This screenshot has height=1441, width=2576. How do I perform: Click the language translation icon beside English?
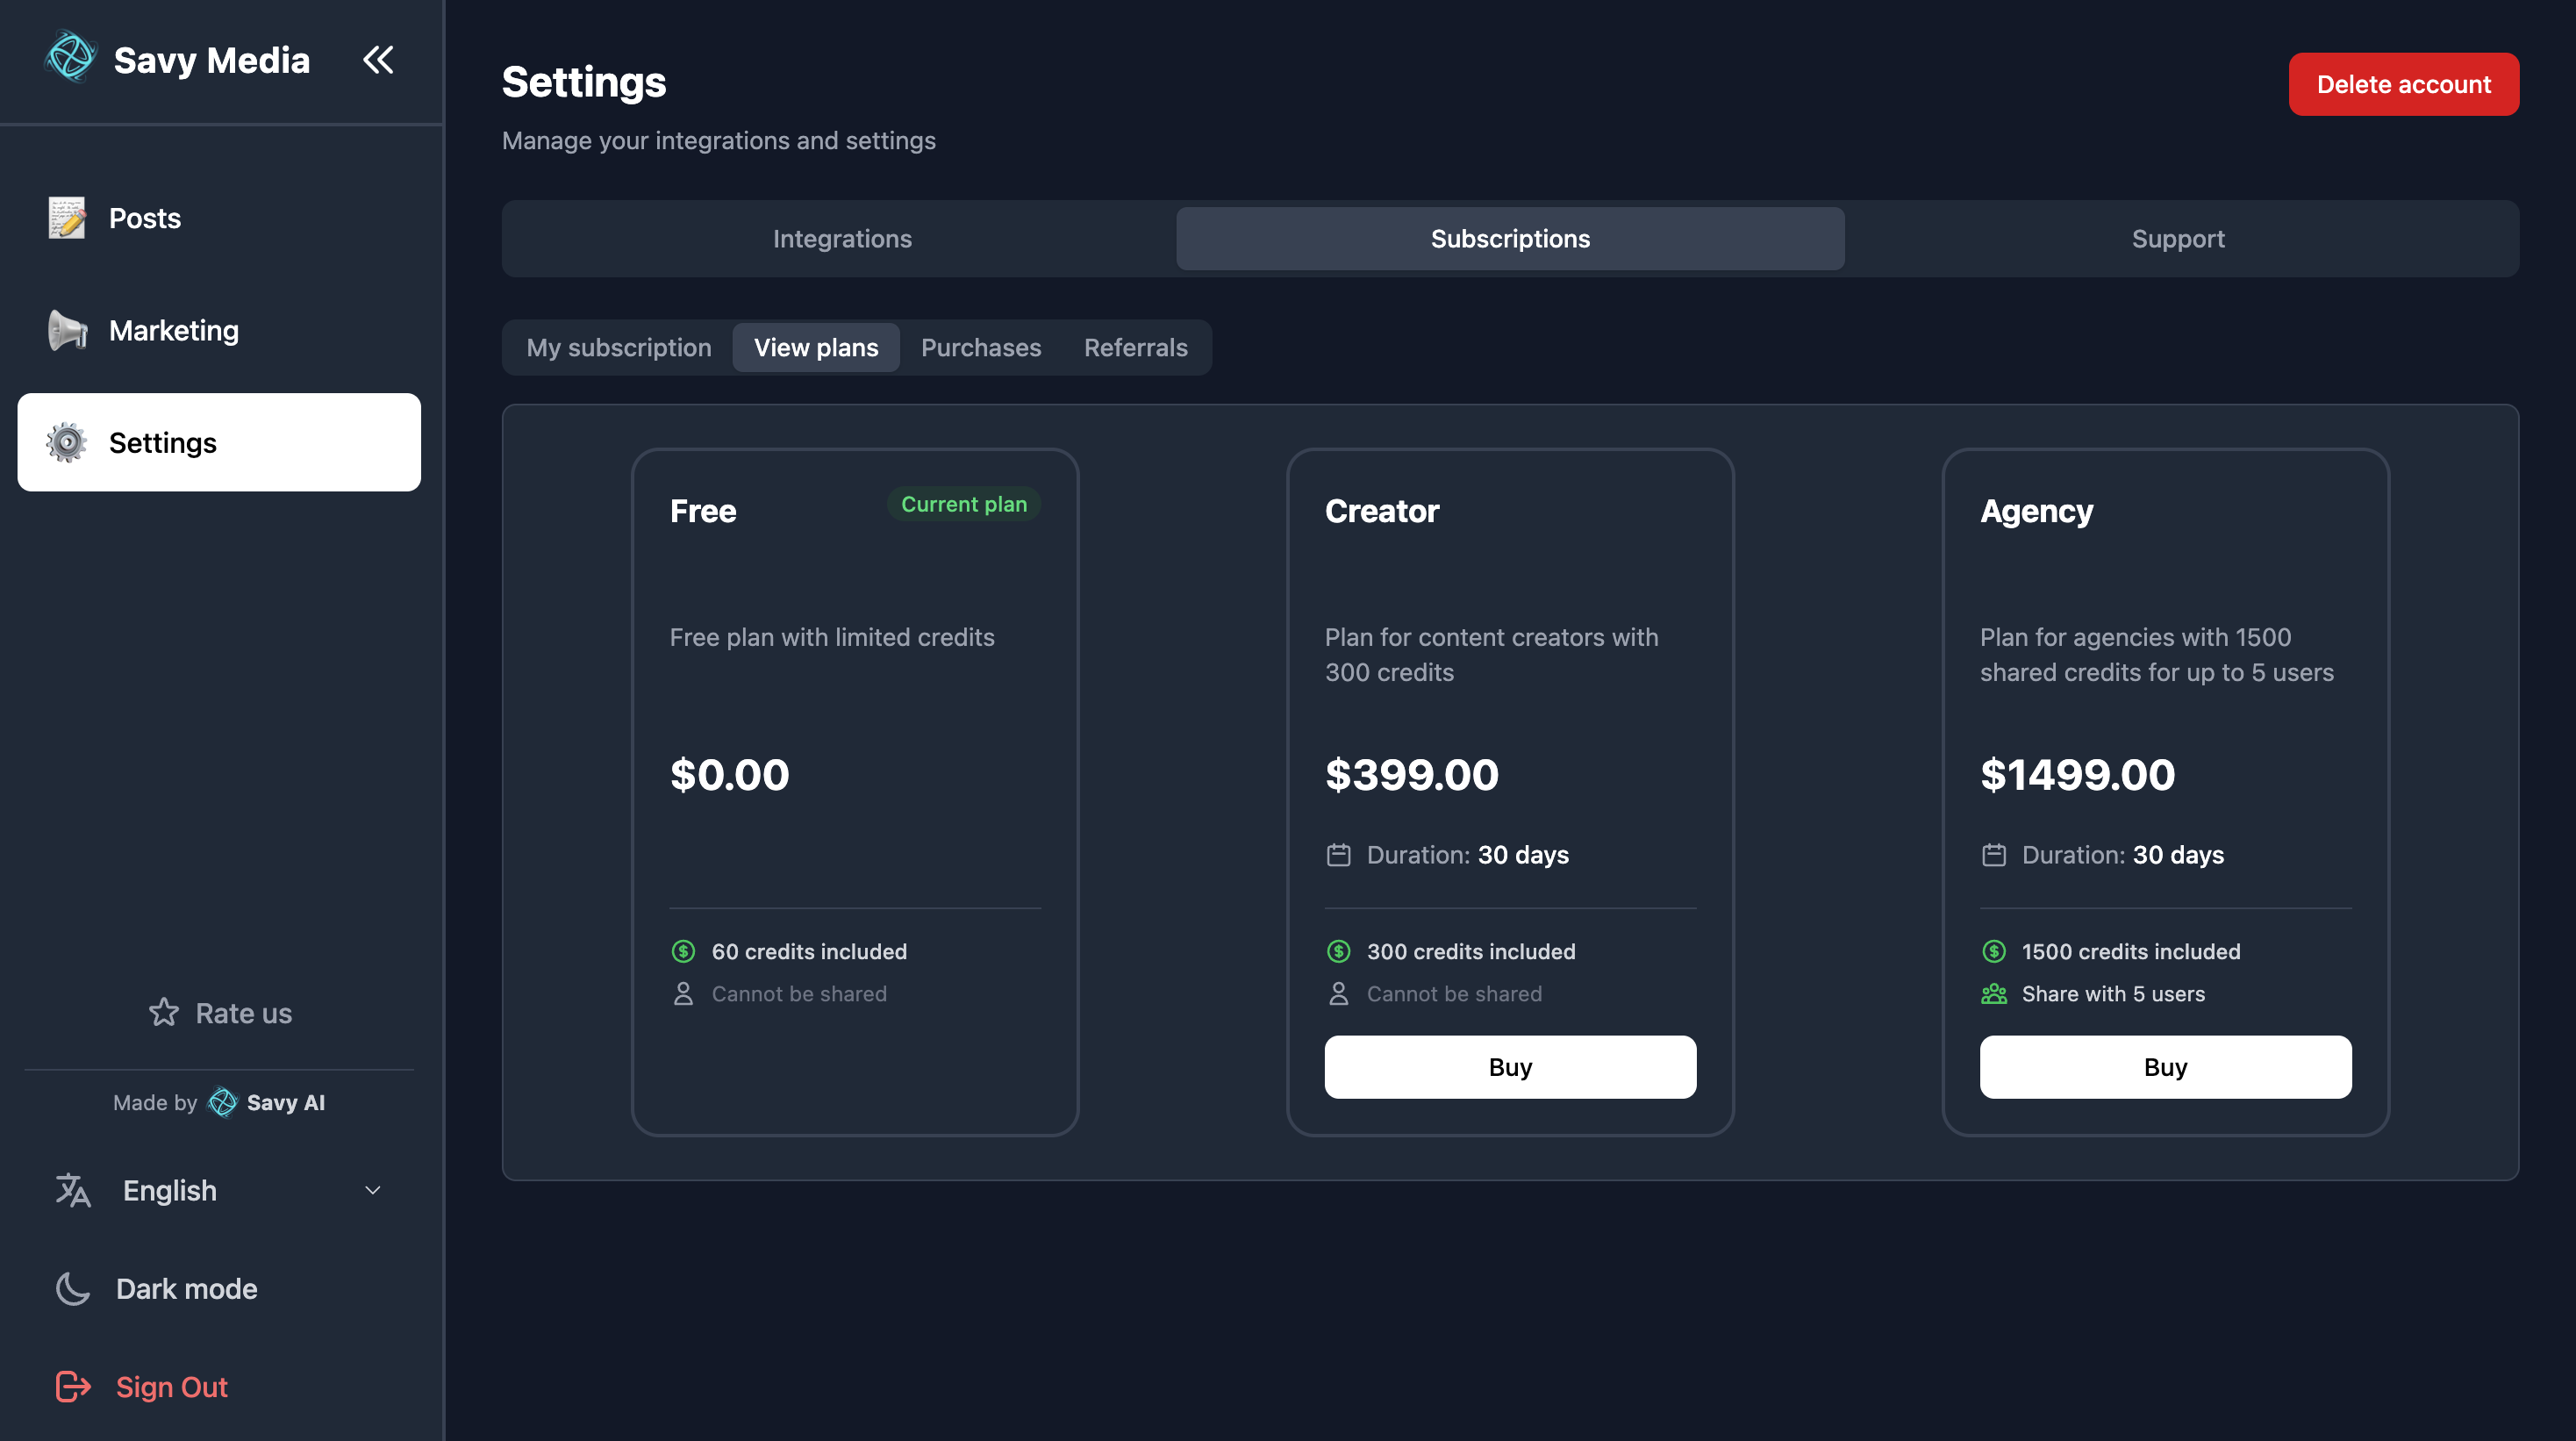[x=71, y=1190]
